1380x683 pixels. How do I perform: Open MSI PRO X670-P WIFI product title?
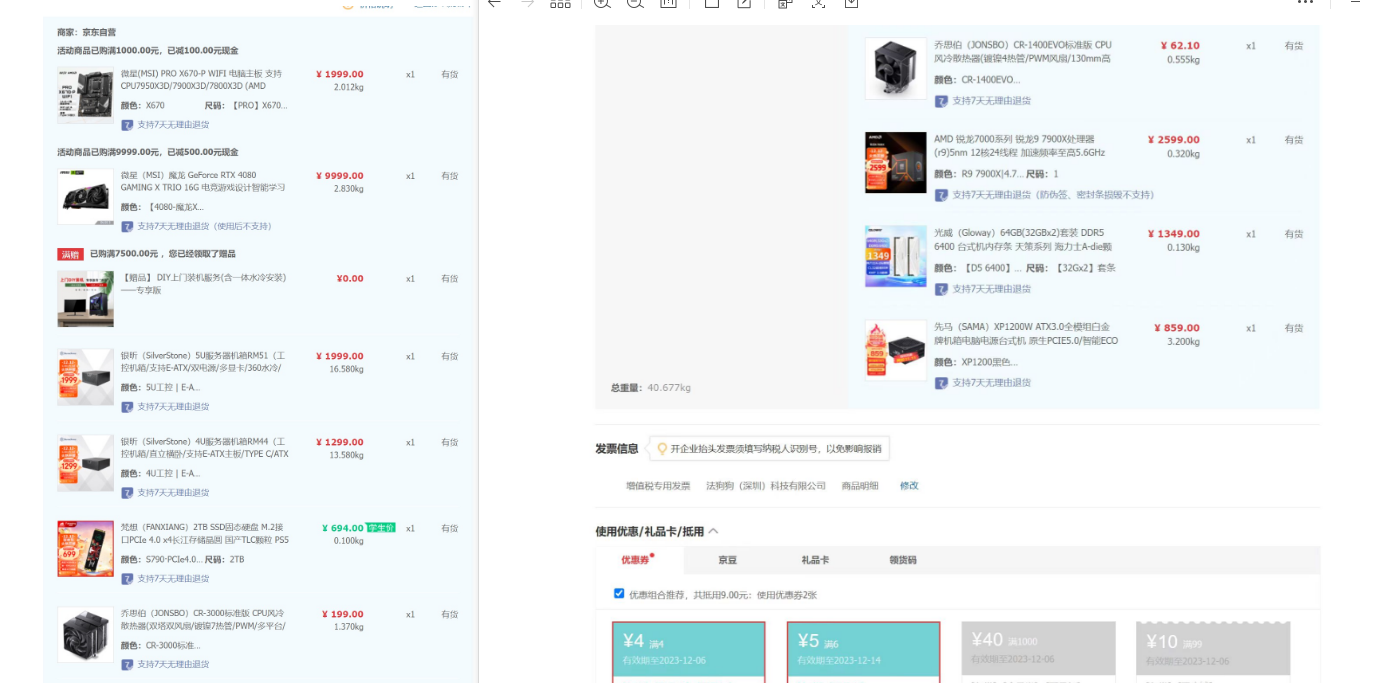coord(201,80)
